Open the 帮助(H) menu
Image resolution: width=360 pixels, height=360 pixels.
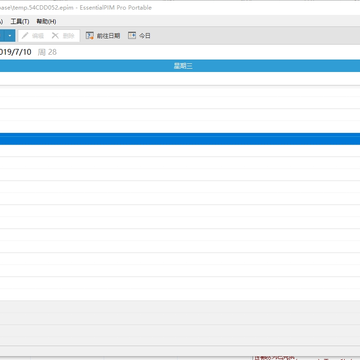click(46, 22)
